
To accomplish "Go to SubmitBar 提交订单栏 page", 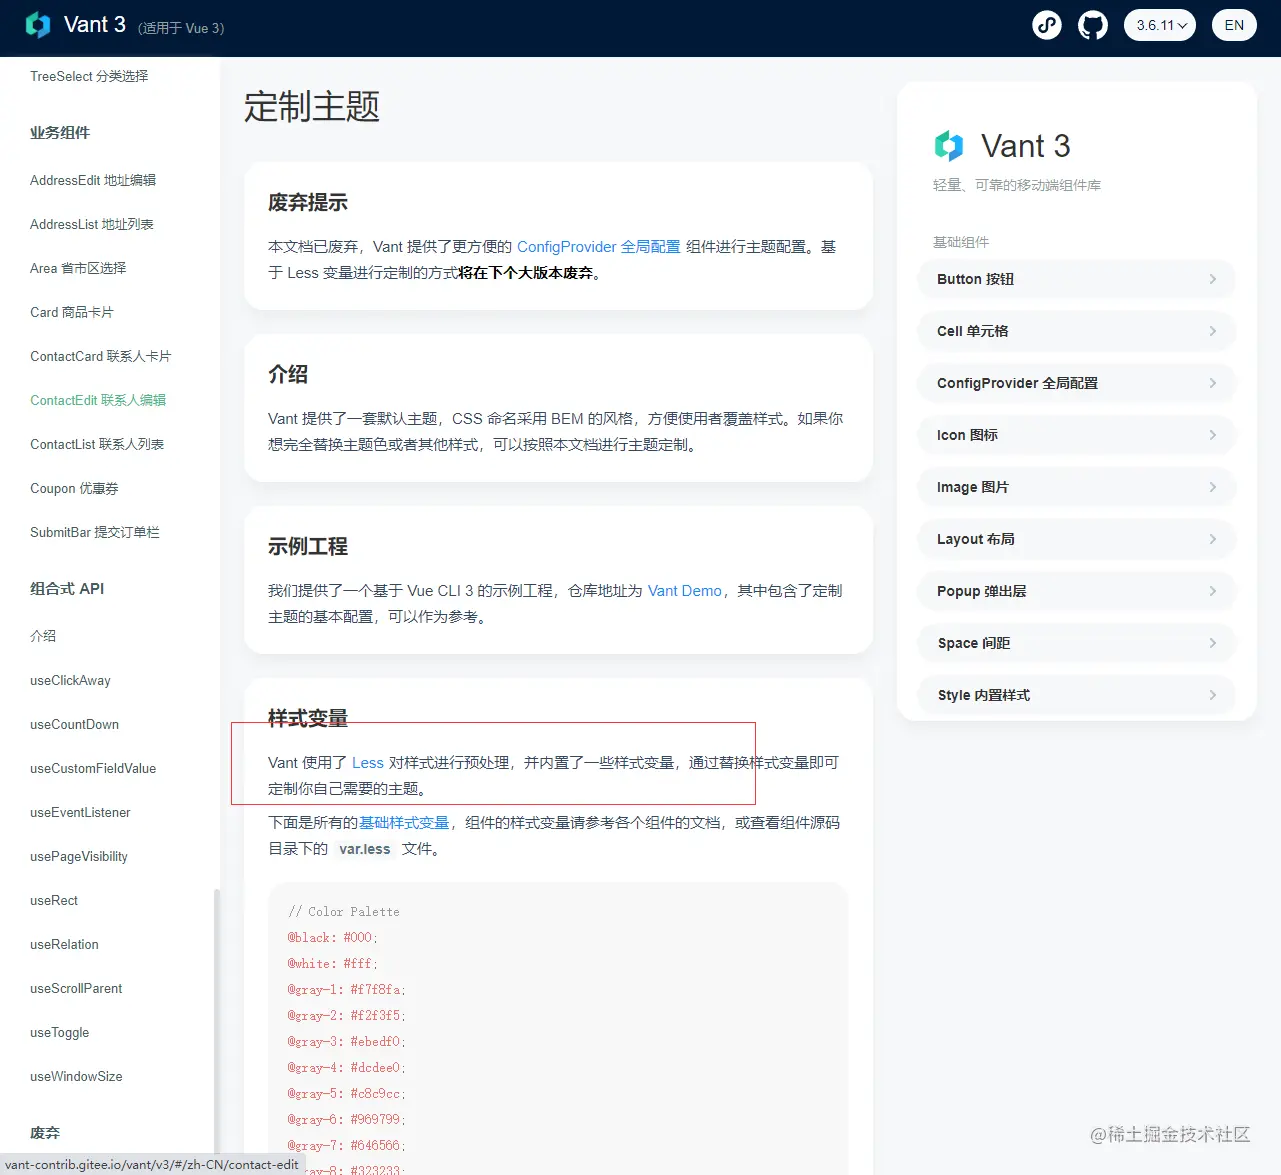I will [95, 532].
